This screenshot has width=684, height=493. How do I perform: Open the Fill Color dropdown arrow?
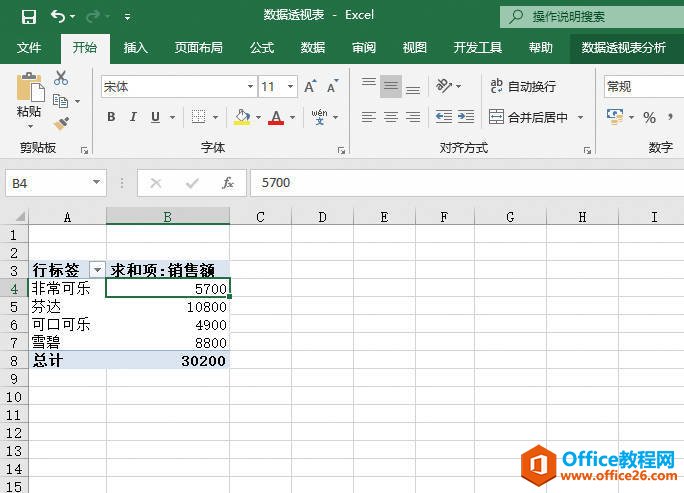(x=258, y=117)
